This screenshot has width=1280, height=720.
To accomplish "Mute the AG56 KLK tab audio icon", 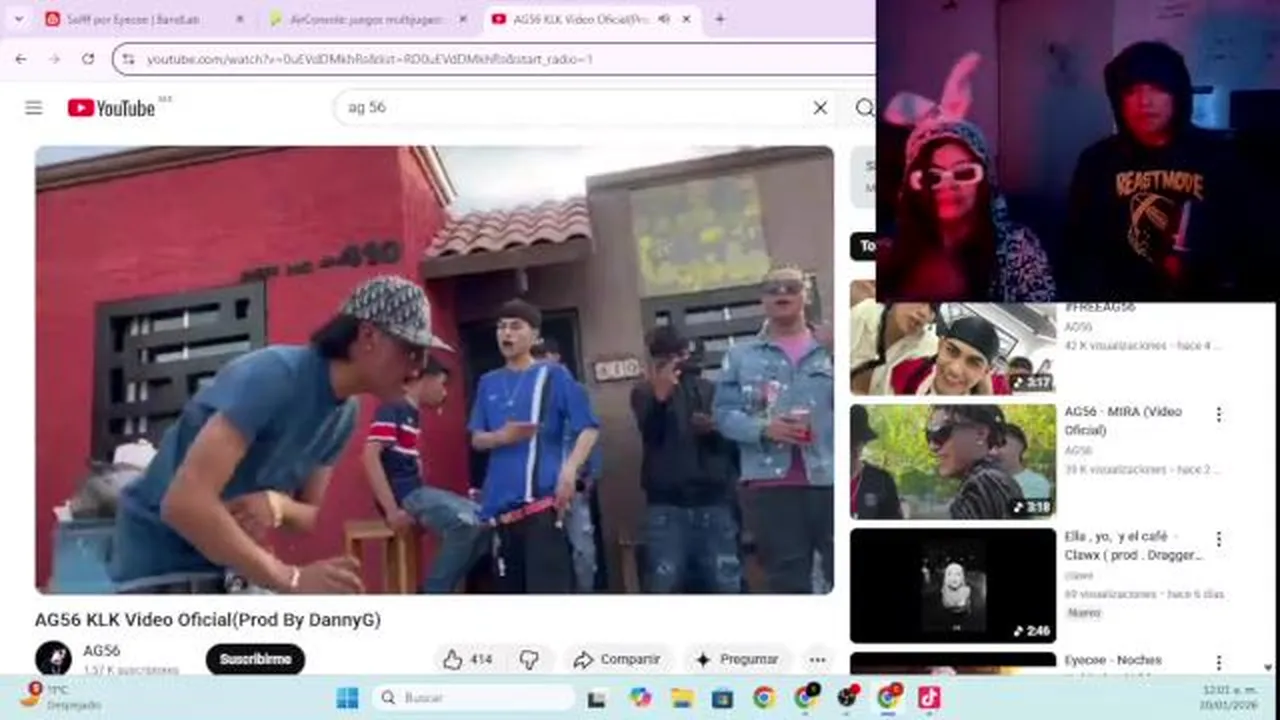I will click(x=664, y=19).
